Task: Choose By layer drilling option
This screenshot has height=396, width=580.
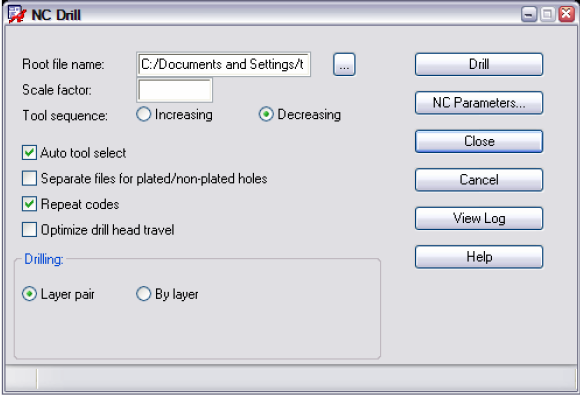Action: 144,294
